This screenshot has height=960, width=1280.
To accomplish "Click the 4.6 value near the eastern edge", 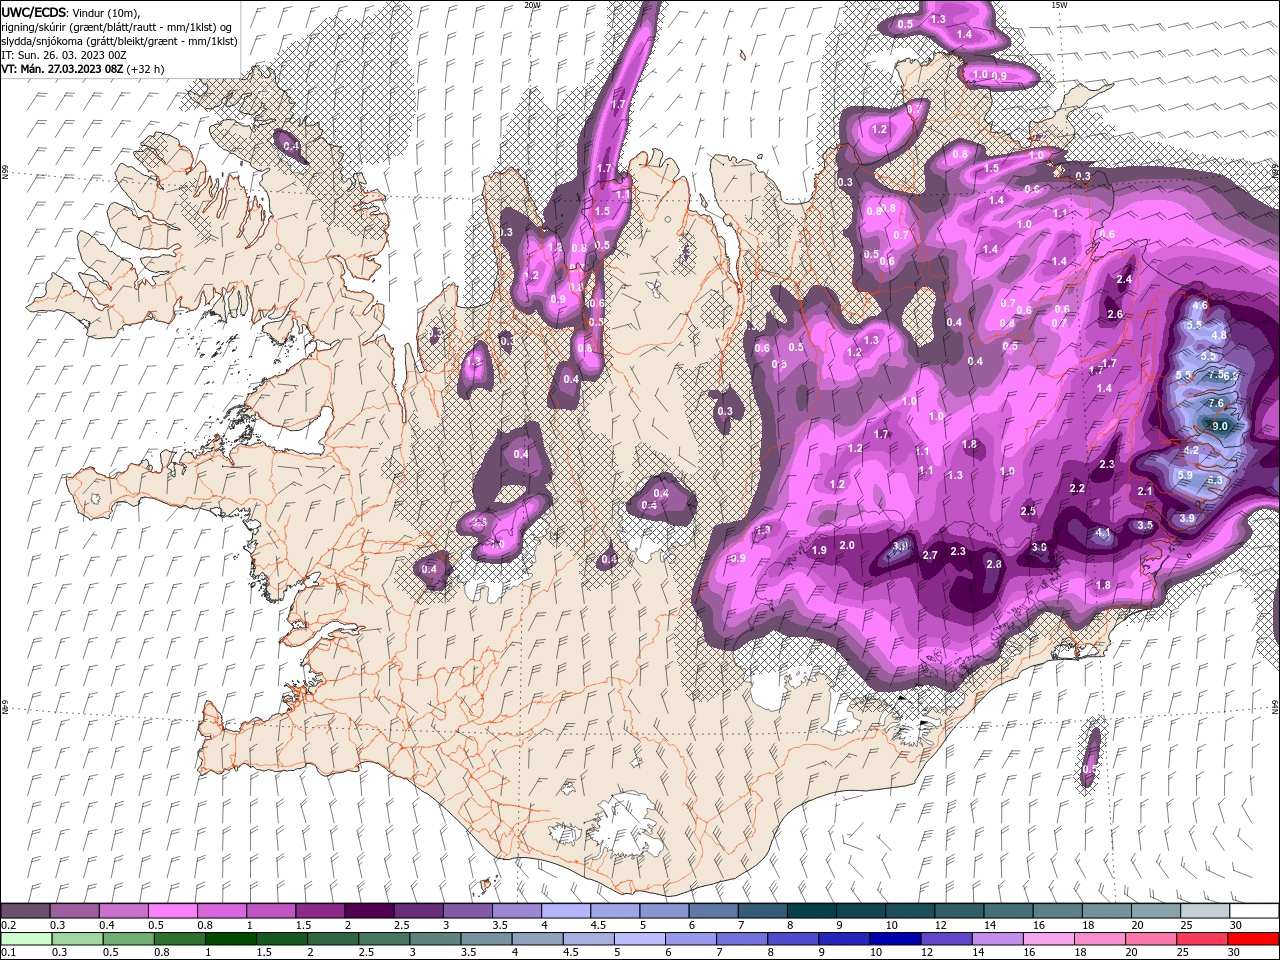I will 1201,305.
